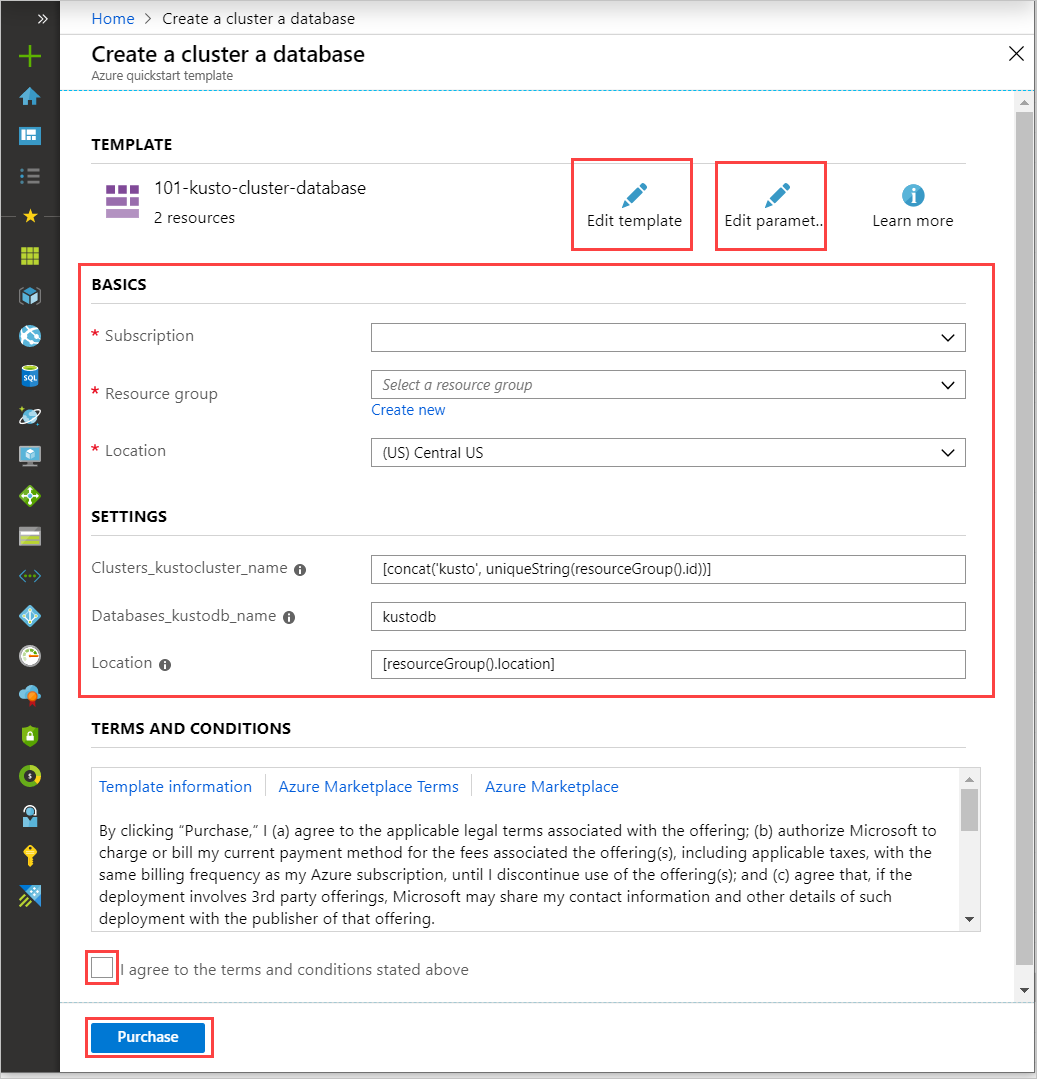The image size is (1037, 1079).
Task: Open the SQL databases icon
Action: [30, 376]
